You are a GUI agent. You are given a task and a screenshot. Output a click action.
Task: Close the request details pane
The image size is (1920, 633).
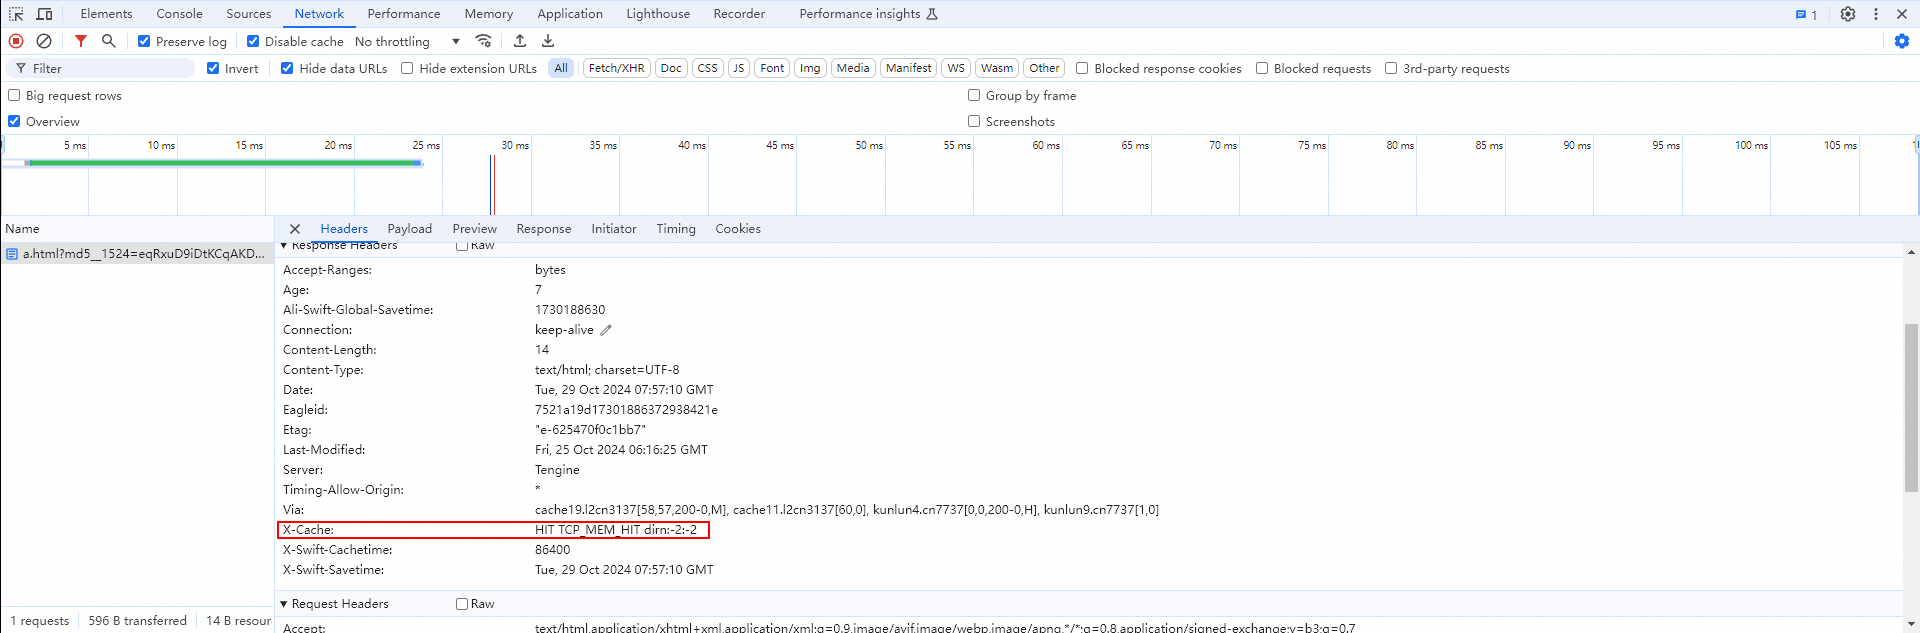pyautogui.click(x=295, y=229)
